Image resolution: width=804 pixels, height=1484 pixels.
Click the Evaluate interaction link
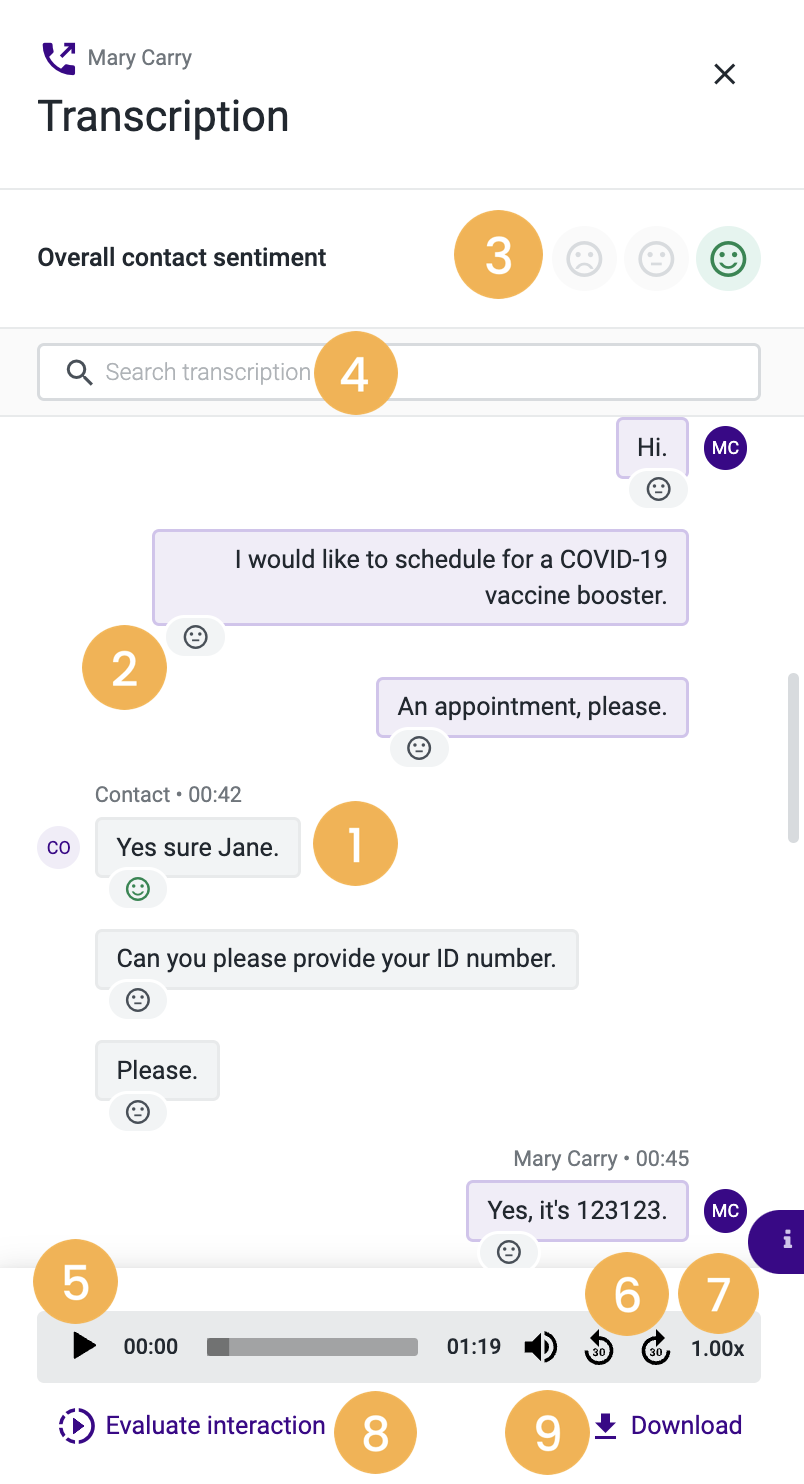pos(213,1424)
